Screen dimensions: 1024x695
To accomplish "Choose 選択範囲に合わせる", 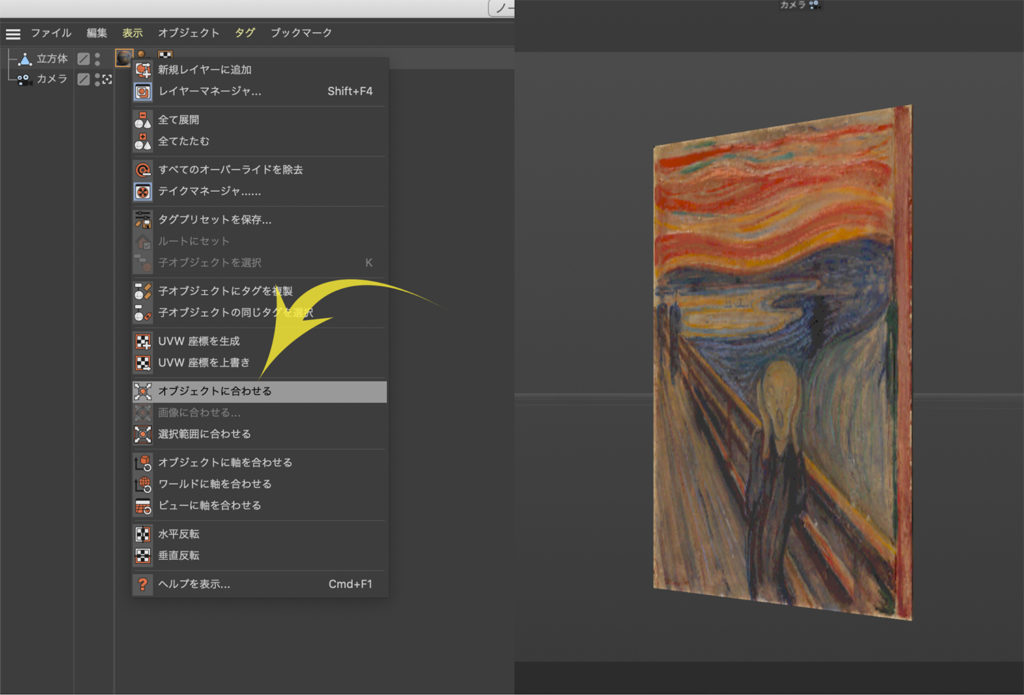I will click(260, 434).
